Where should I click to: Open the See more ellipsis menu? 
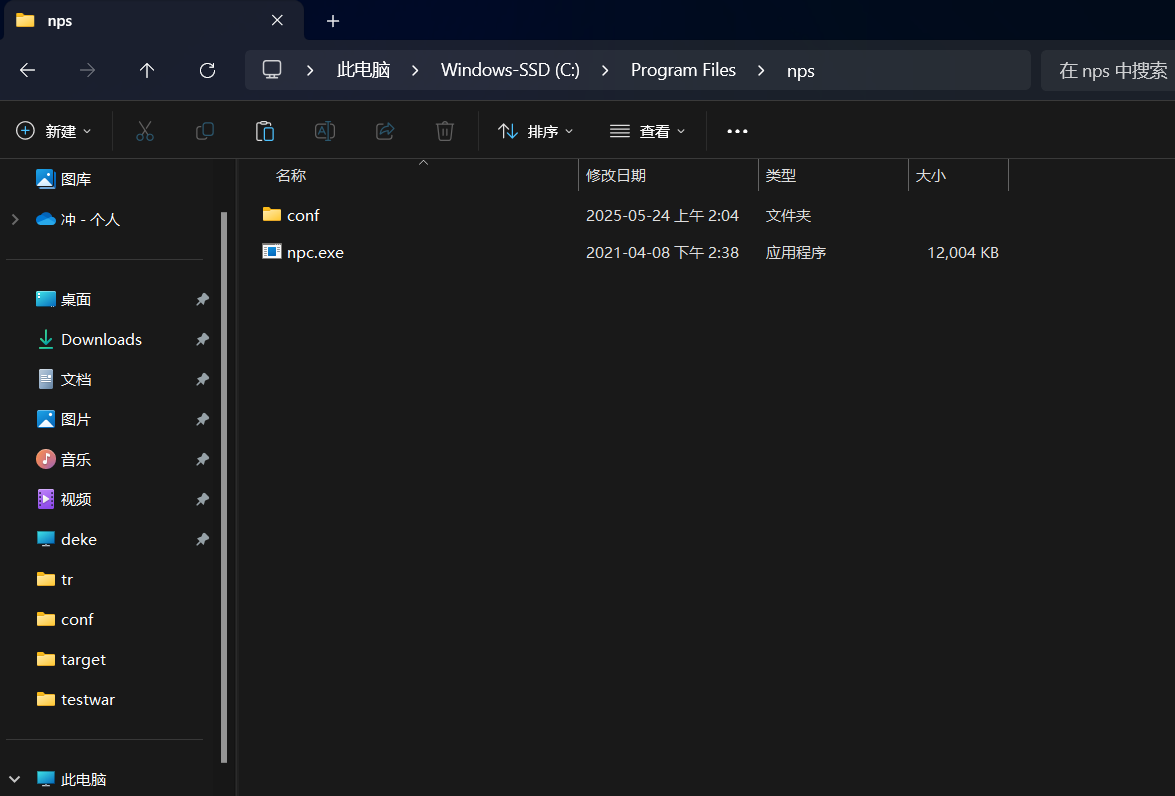(x=737, y=131)
